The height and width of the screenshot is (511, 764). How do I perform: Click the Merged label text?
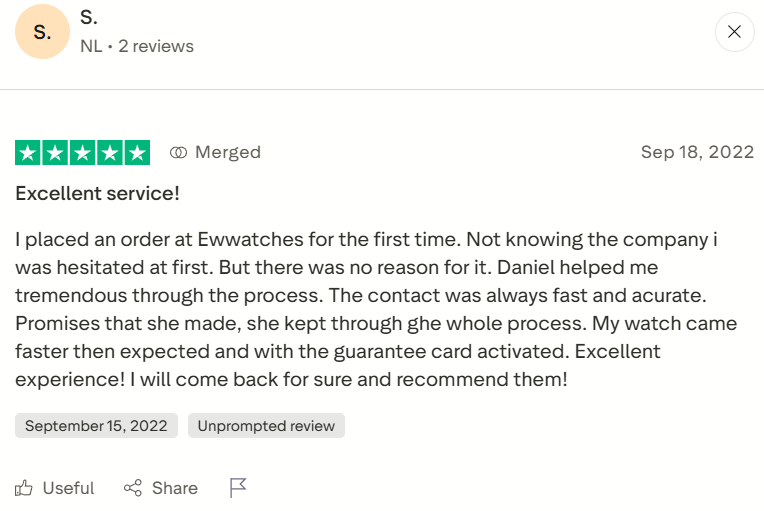point(228,153)
